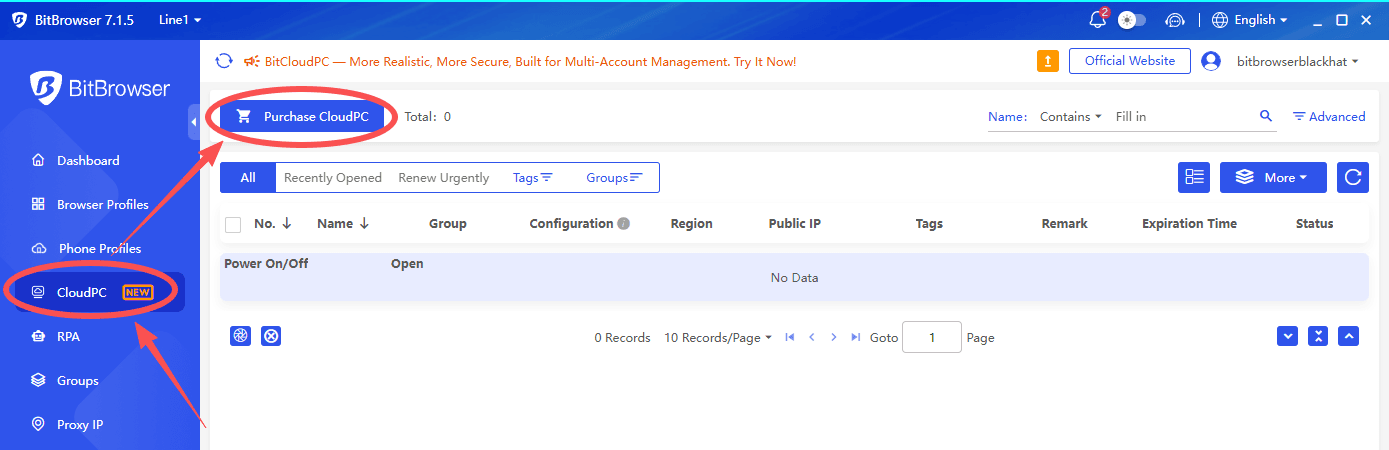Sort by the No. column
Image resolution: width=1389 pixels, height=450 pixels.
273,224
